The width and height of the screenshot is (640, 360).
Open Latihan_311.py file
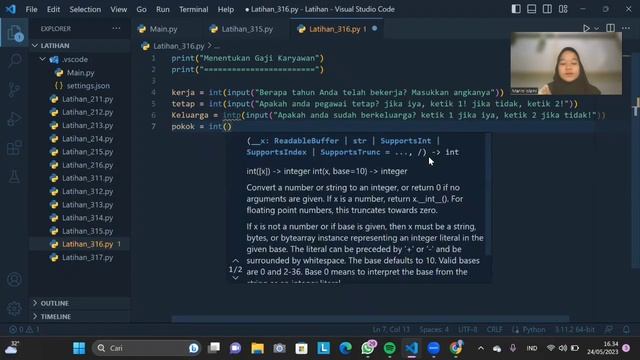point(87,178)
